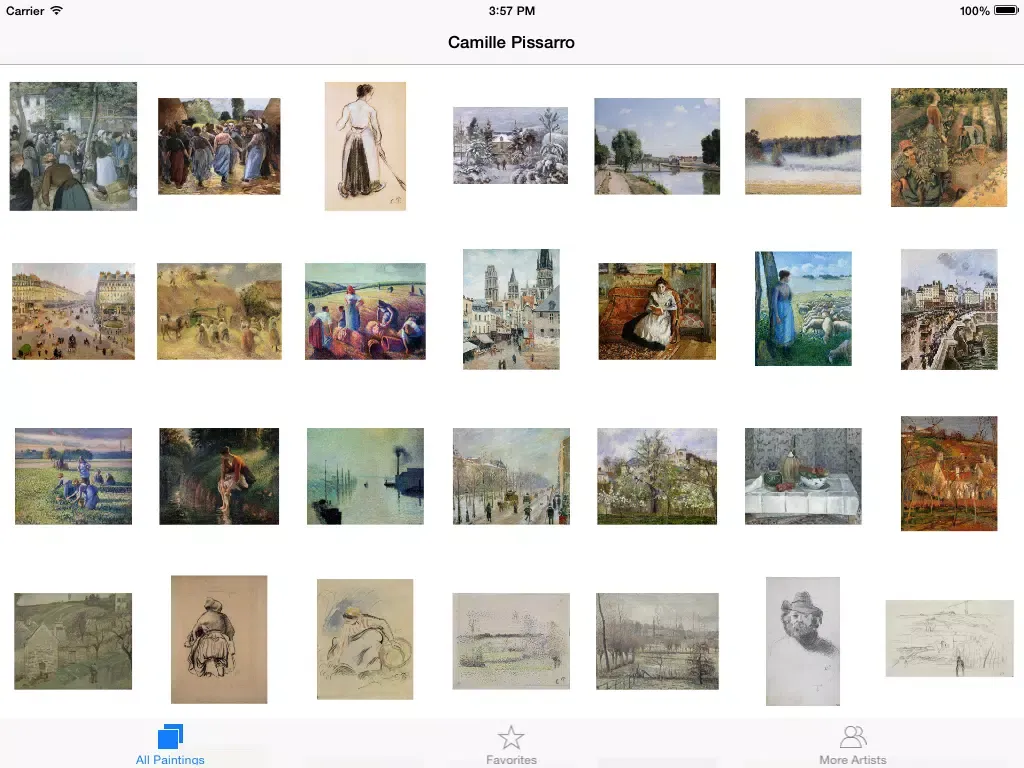1024x768 pixels.
Task: Tap the Camille Pissarro title
Action: [x=511, y=42]
